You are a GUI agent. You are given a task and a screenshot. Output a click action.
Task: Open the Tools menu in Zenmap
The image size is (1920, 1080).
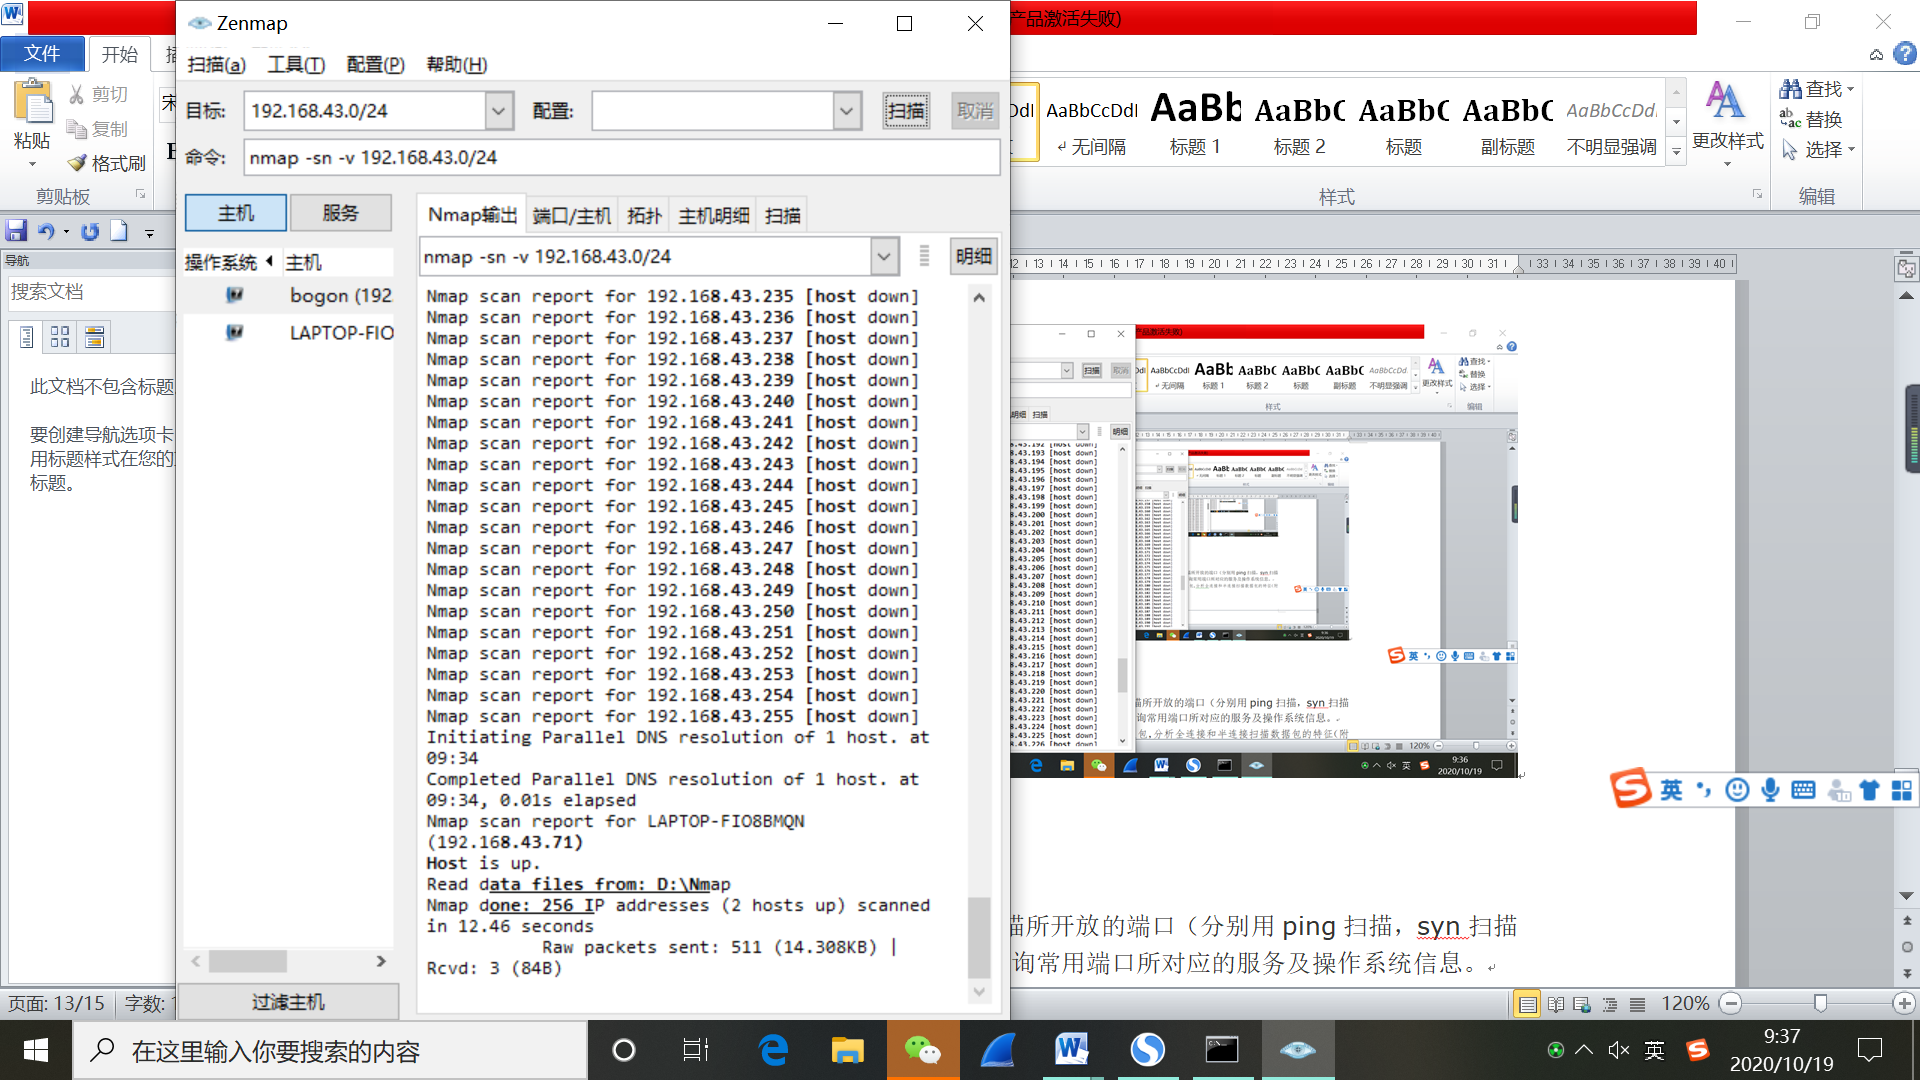pos(296,65)
